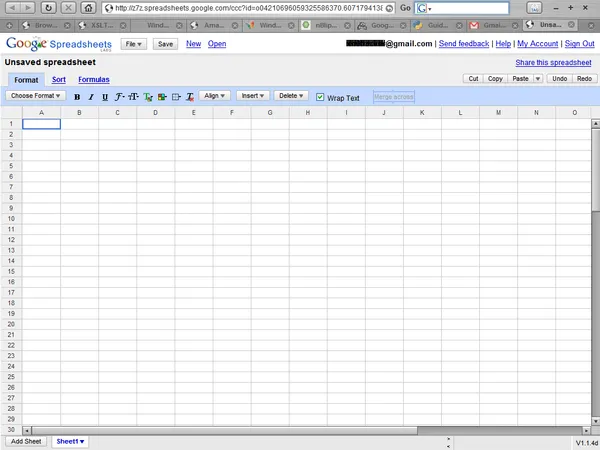This screenshot has height=450, width=600.
Task: Open the cell background color picker
Action: point(162,97)
